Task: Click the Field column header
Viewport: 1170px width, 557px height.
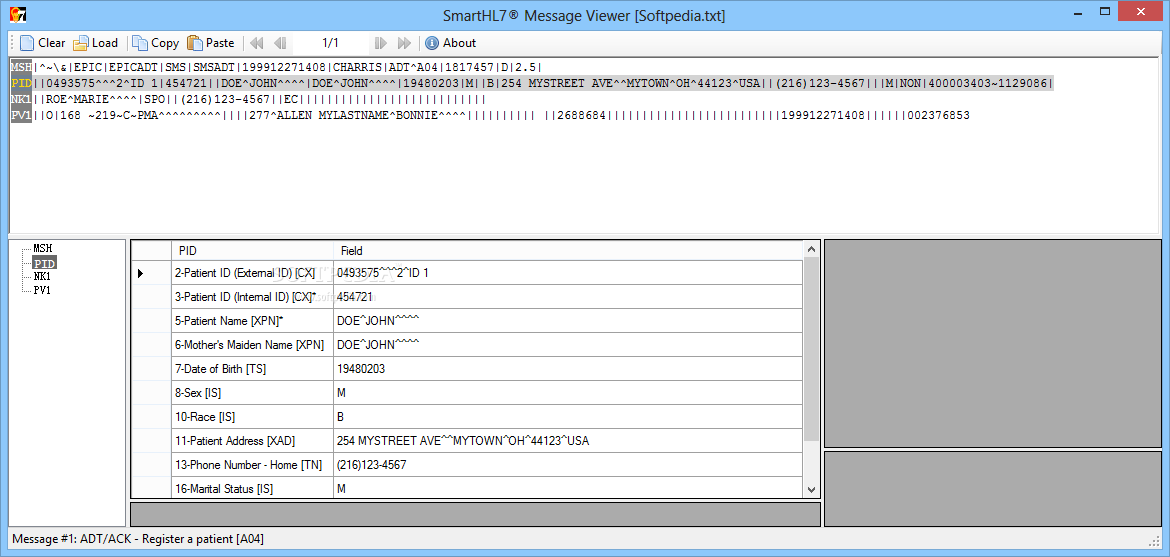Action: (x=568, y=251)
